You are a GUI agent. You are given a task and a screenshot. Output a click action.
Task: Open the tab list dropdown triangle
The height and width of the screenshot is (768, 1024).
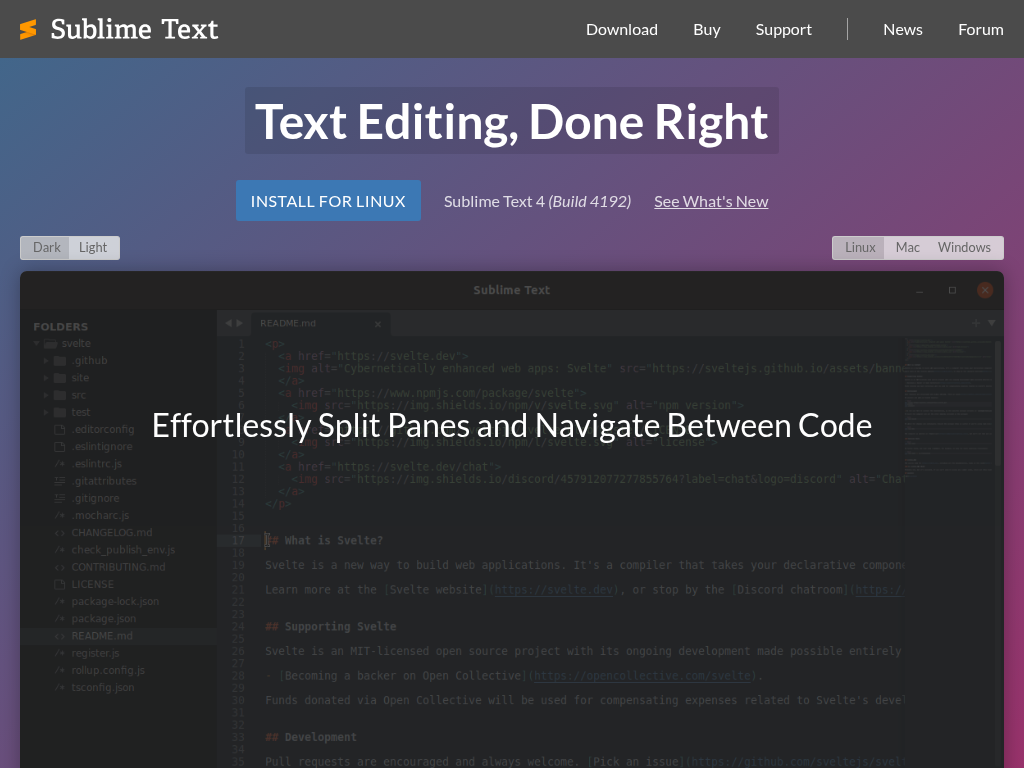(991, 323)
